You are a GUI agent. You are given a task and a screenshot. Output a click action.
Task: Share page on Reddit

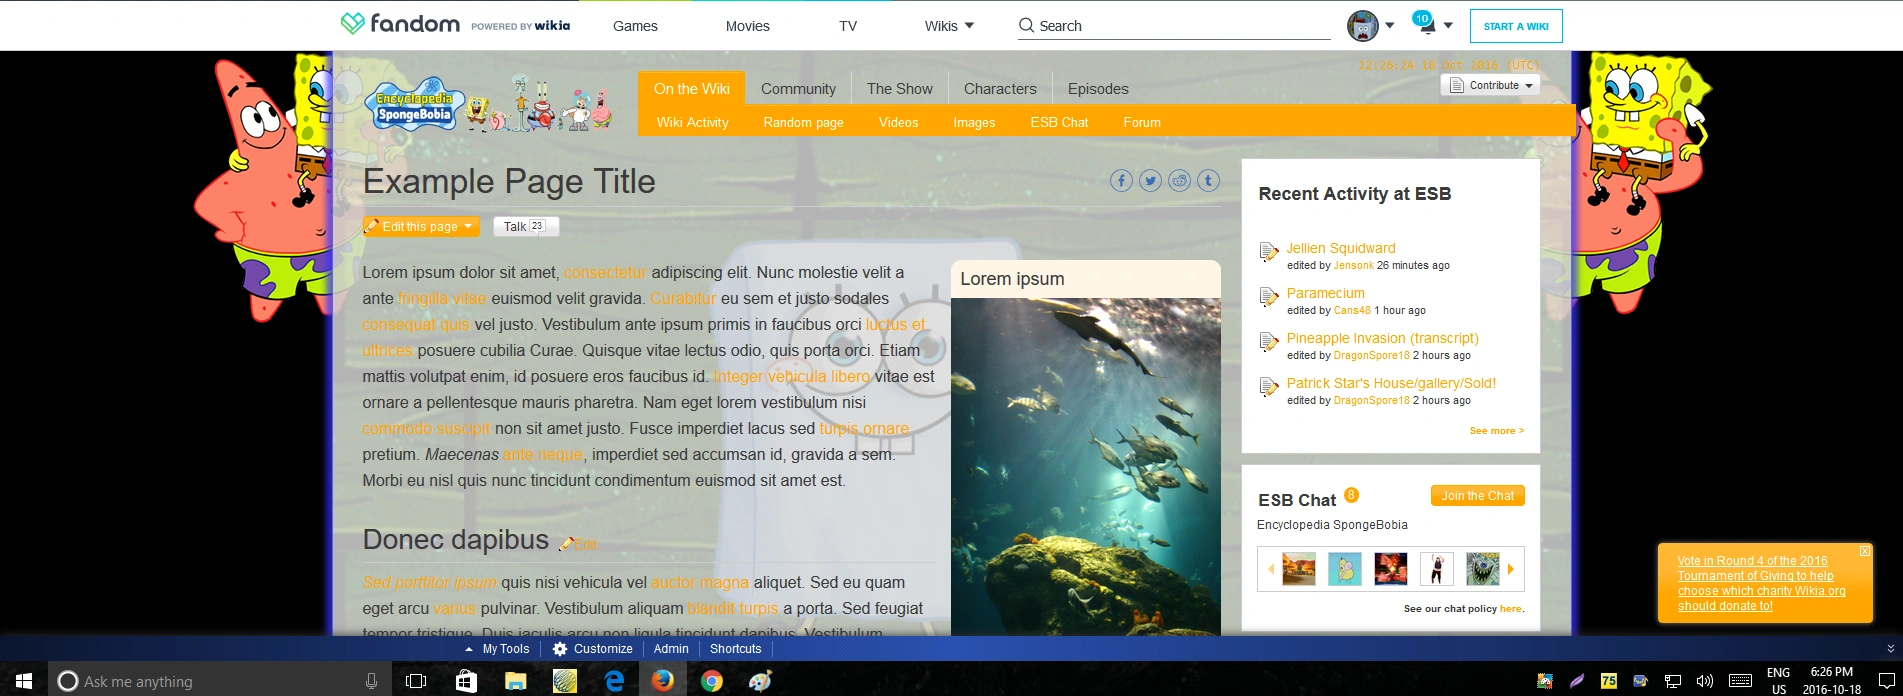pos(1180,181)
